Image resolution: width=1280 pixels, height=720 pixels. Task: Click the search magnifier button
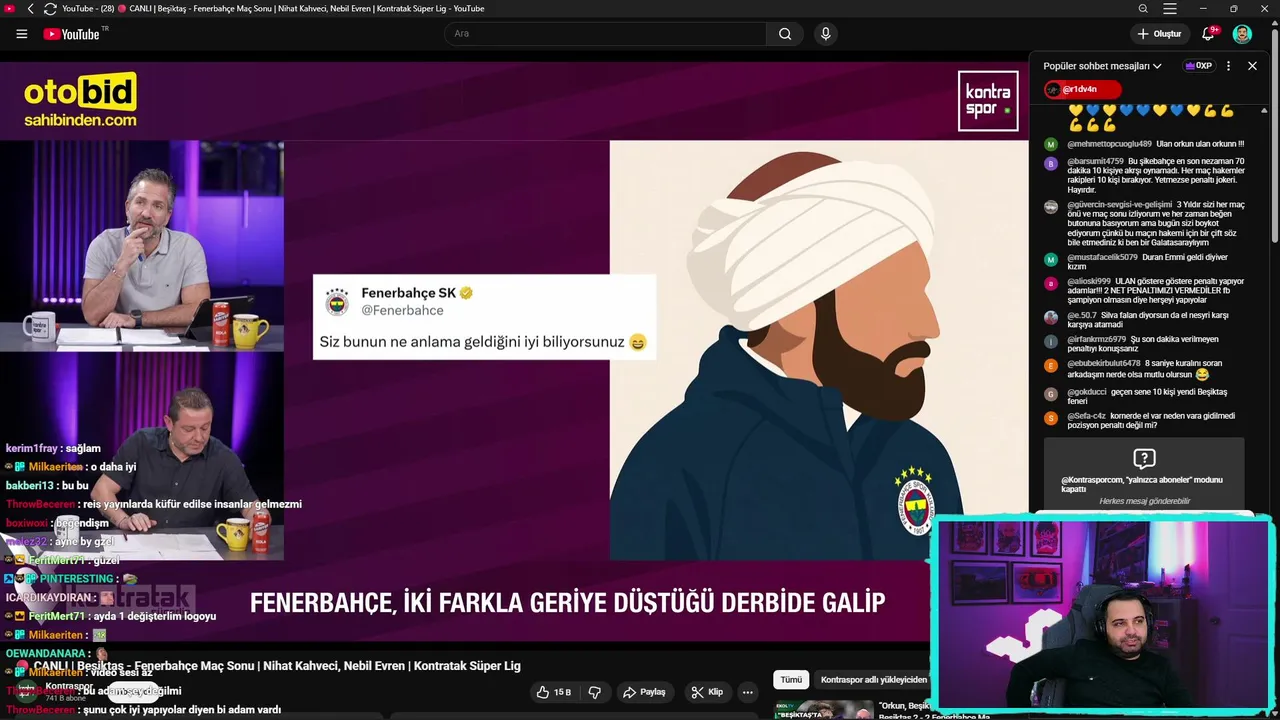coord(785,34)
